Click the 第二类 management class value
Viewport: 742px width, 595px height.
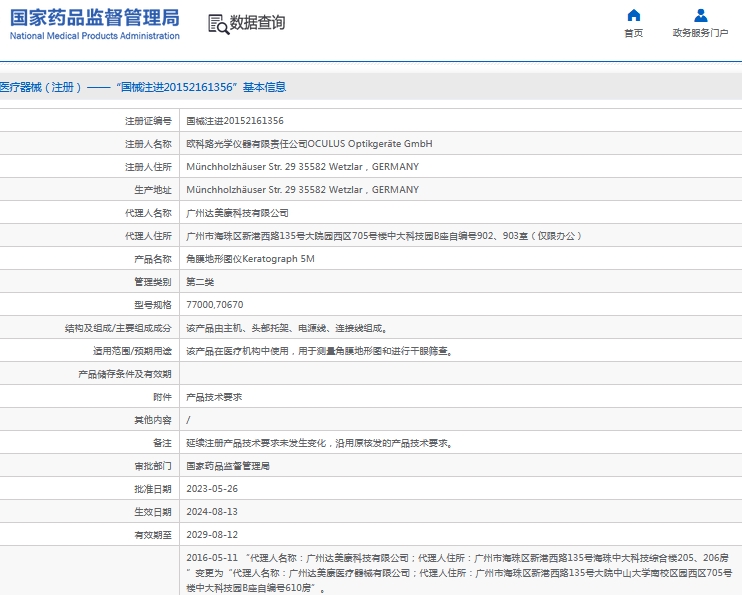pyautogui.click(x=200, y=282)
